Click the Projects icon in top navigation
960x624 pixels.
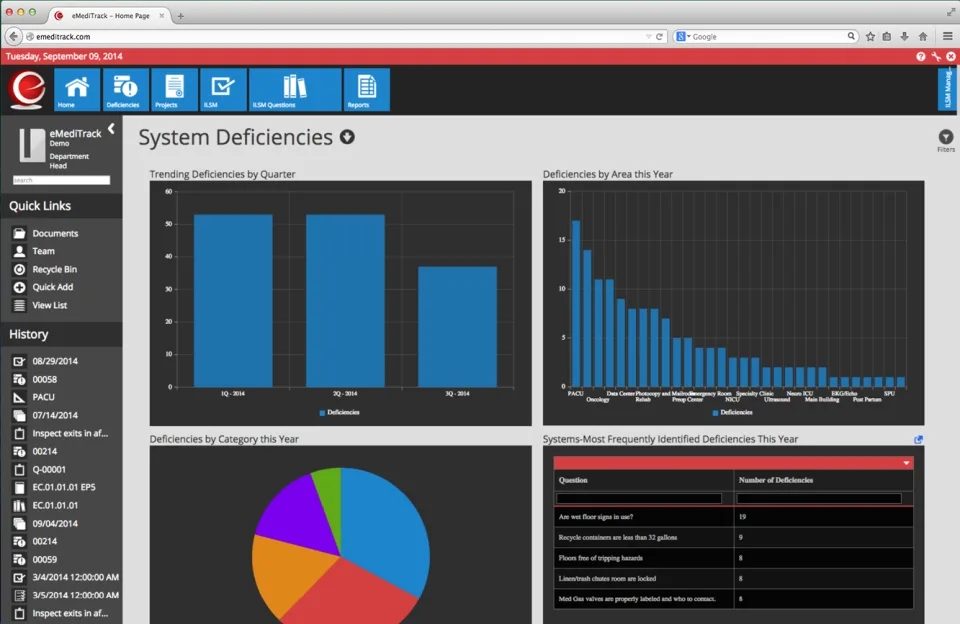174,89
